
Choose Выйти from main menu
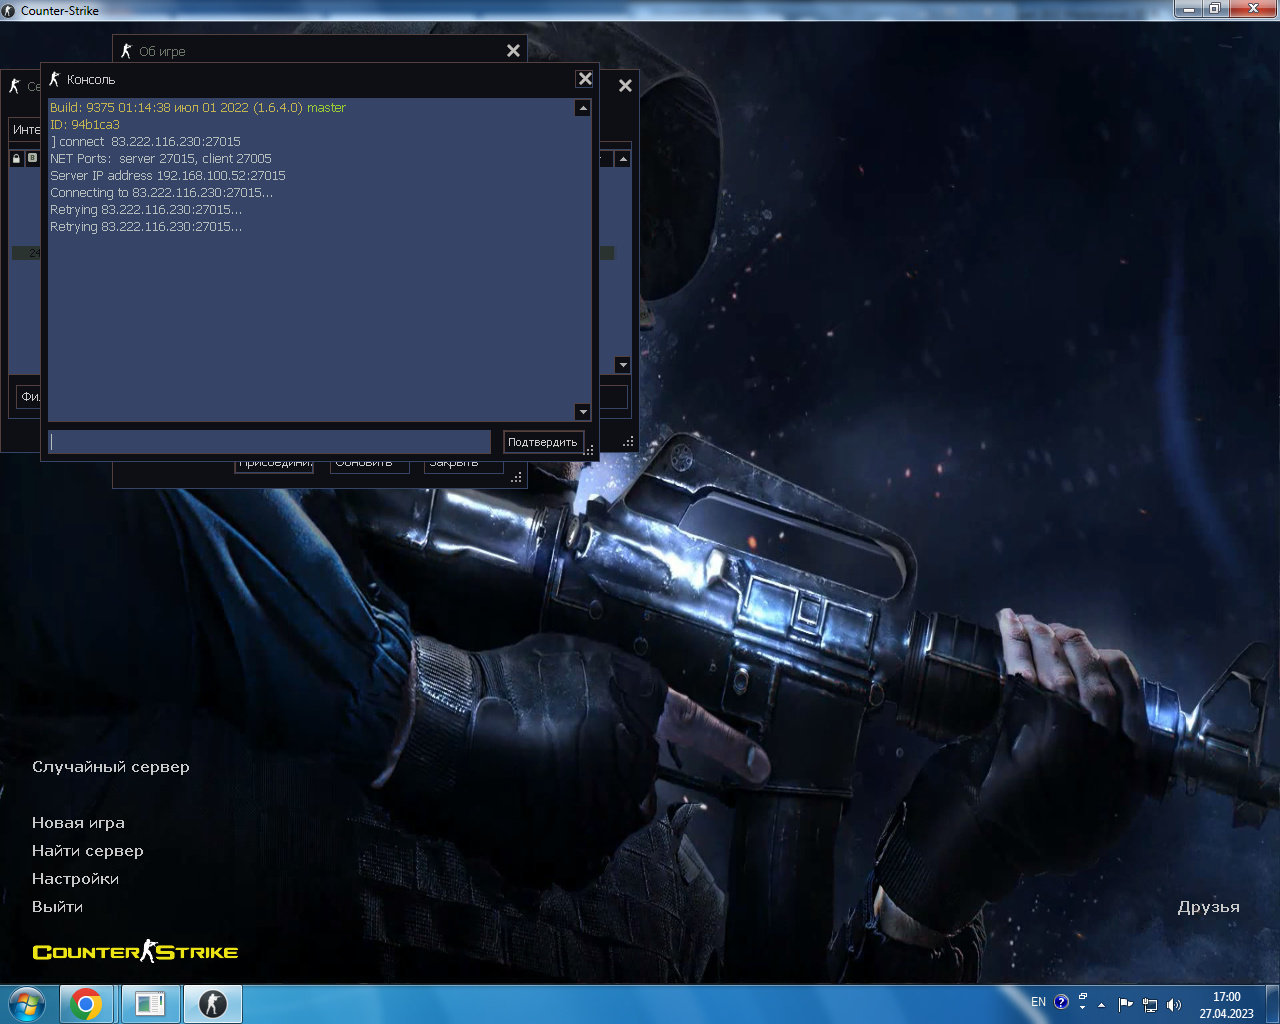coord(57,907)
